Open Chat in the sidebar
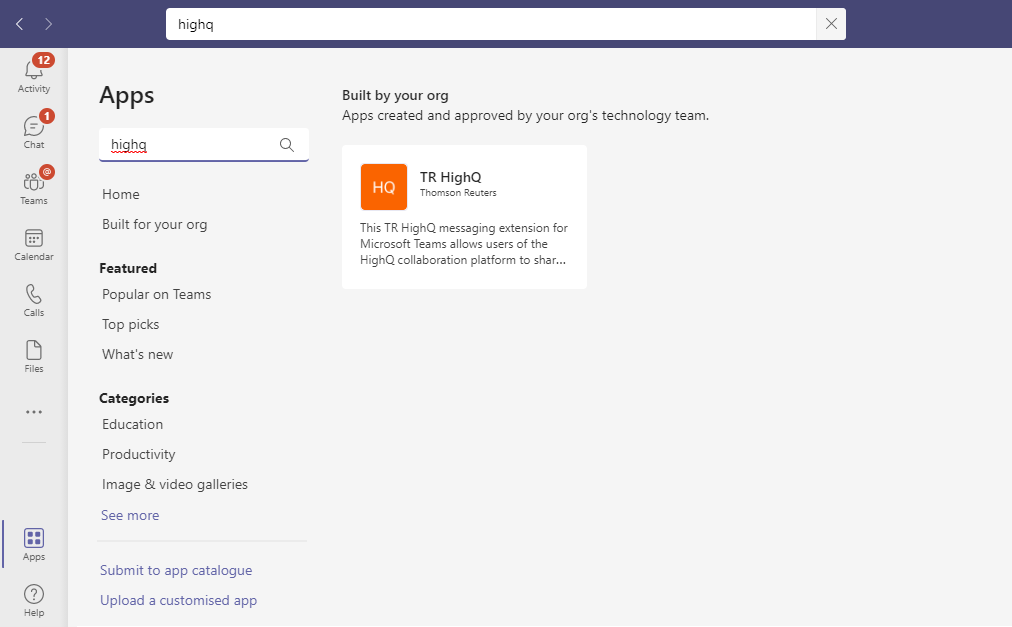The height and width of the screenshot is (627, 1012). (x=34, y=131)
